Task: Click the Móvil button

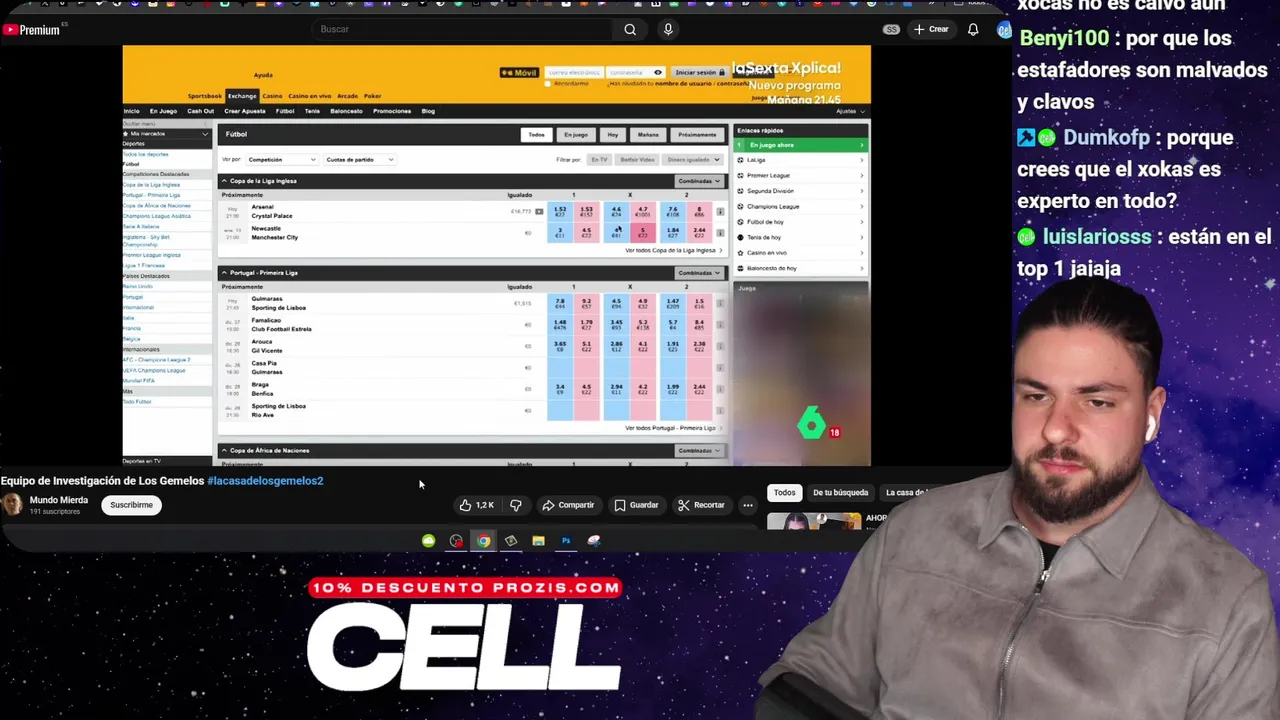Action: (519, 72)
